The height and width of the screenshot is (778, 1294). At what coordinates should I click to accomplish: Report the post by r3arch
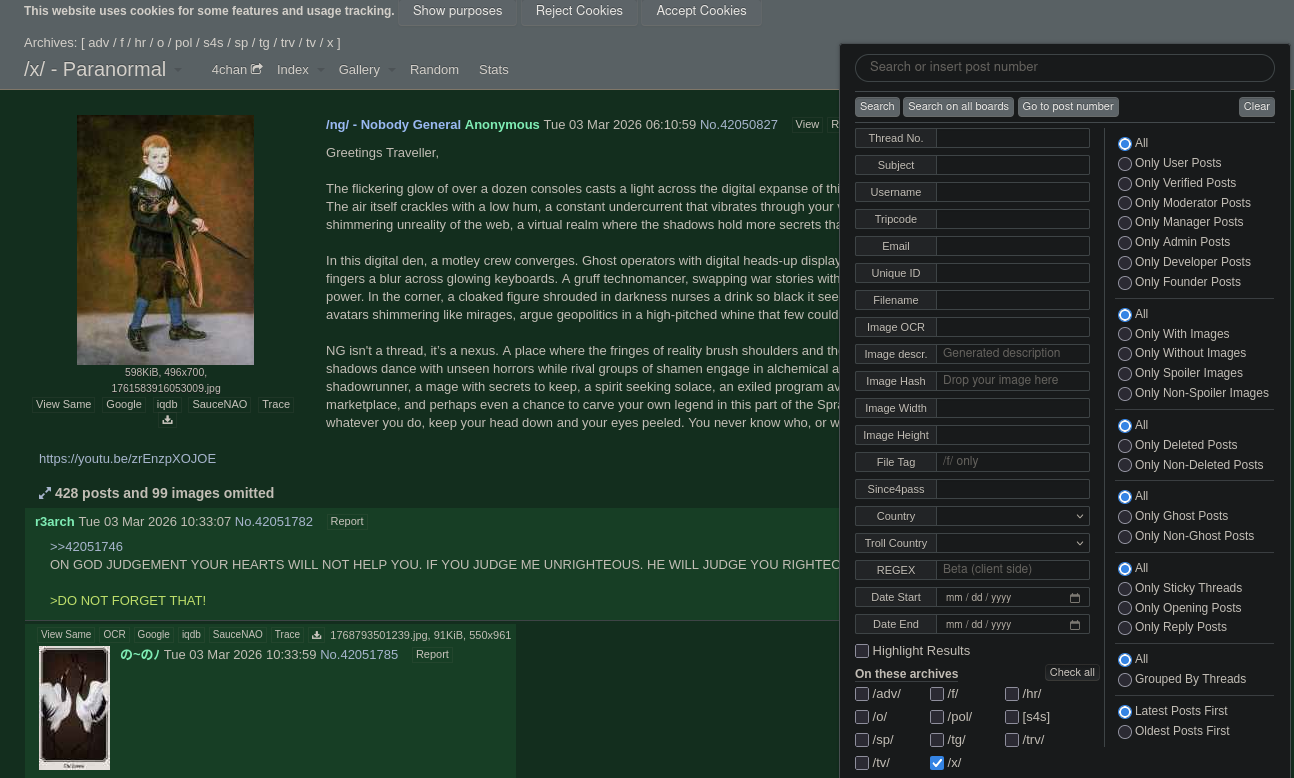click(x=347, y=522)
